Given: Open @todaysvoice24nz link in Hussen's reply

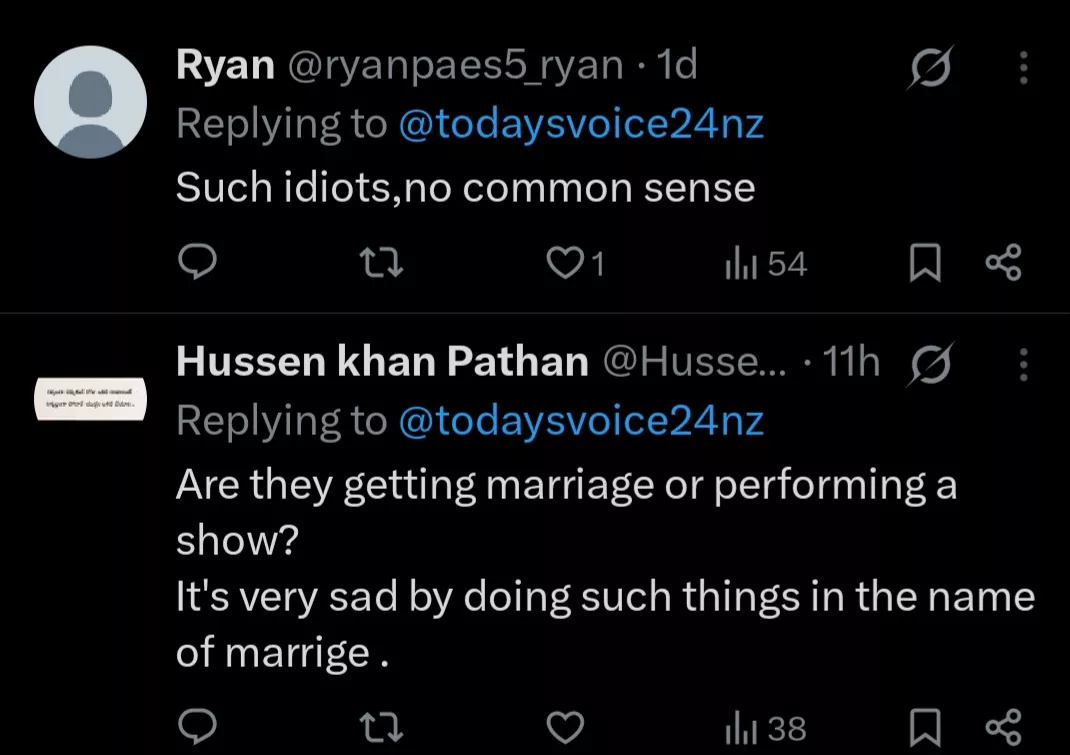Looking at the screenshot, I should [581, 421].
